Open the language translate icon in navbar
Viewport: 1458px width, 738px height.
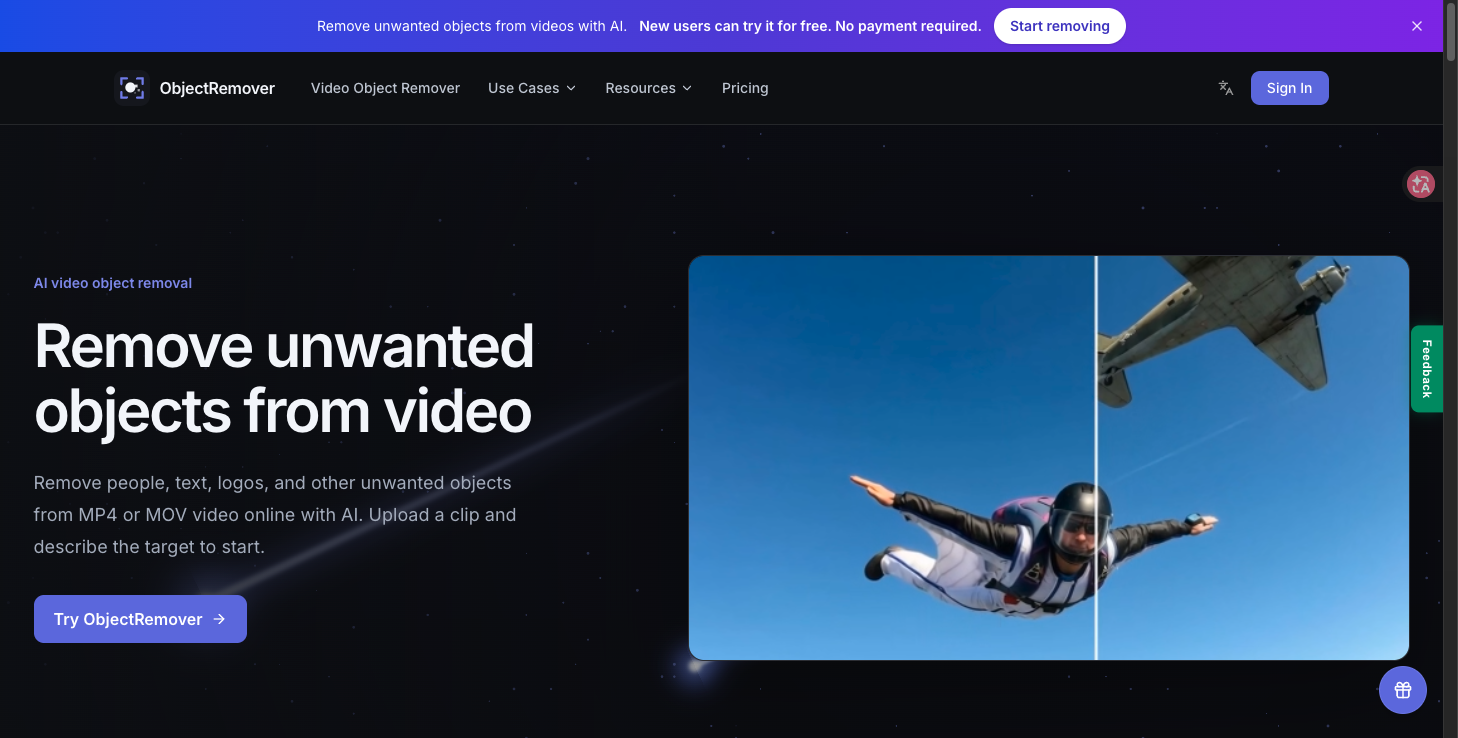[x=1226, y=88]
